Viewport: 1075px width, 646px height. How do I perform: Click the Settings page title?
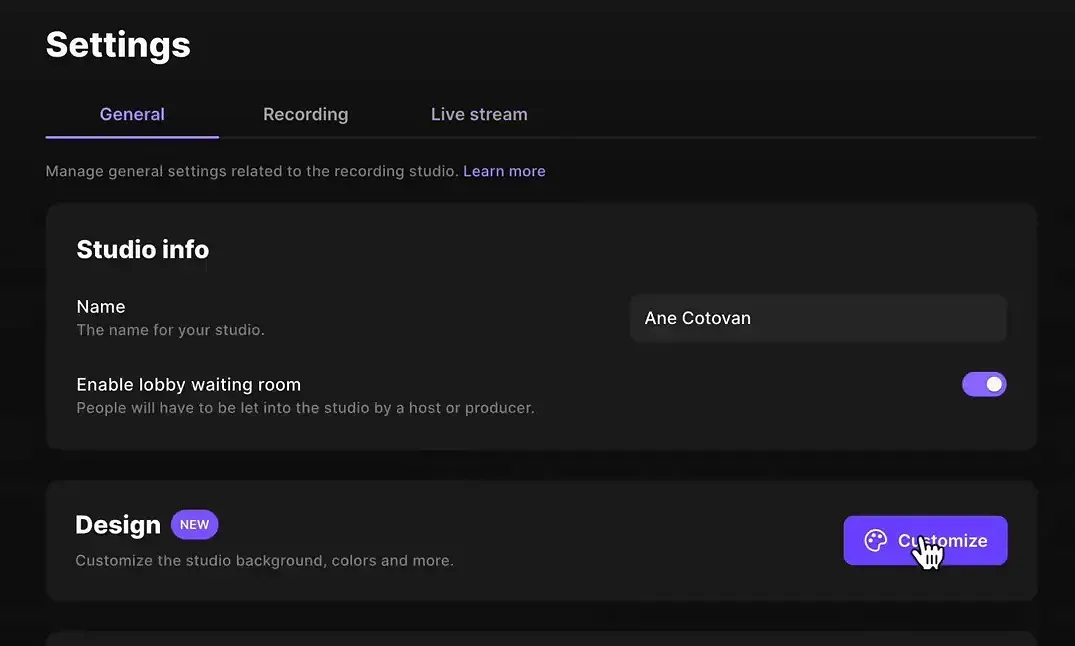[117, 44]
